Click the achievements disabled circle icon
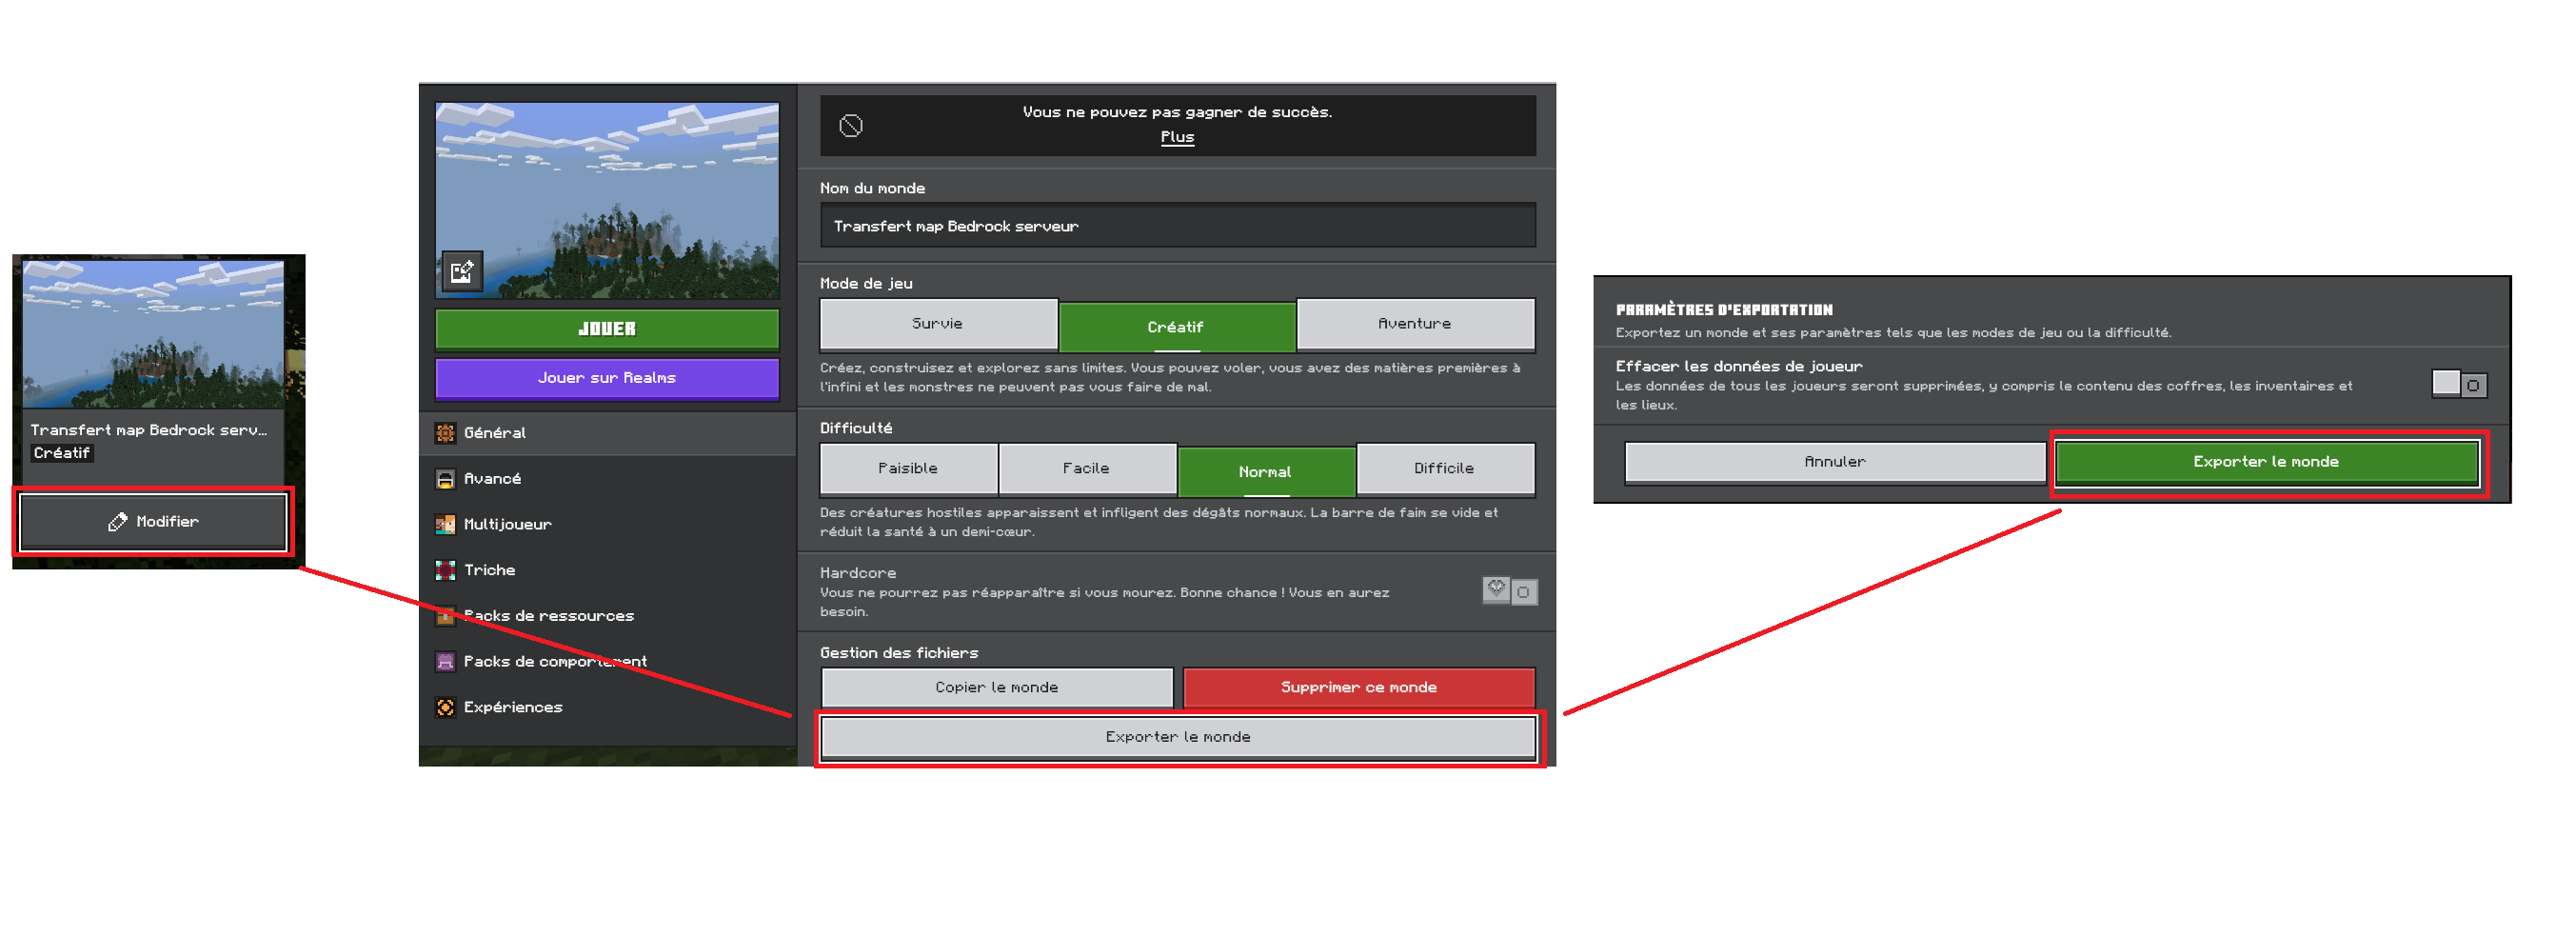The height and width of the screenshot is (937, 2576). point(851,126)
